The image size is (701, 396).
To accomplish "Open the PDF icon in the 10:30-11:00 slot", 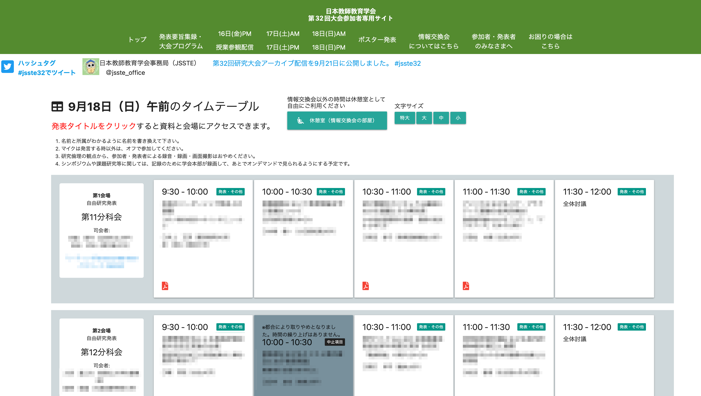I will pos(366,286).
